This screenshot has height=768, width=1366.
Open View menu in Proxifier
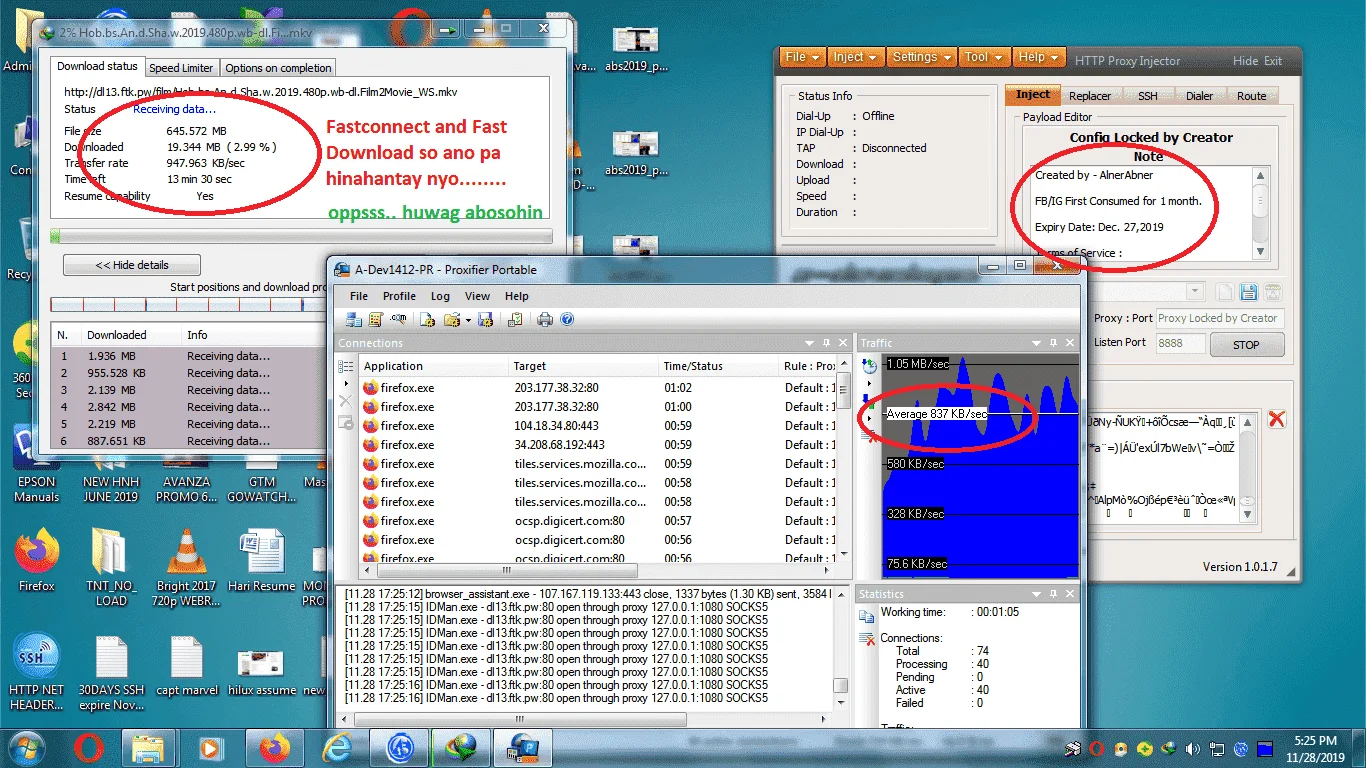point(477,296)
